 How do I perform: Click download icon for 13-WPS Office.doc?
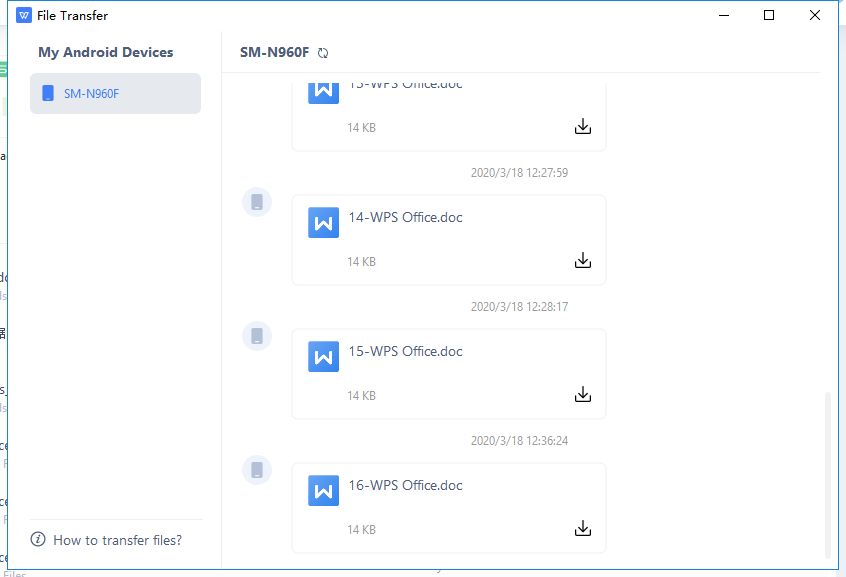[583, 127]
